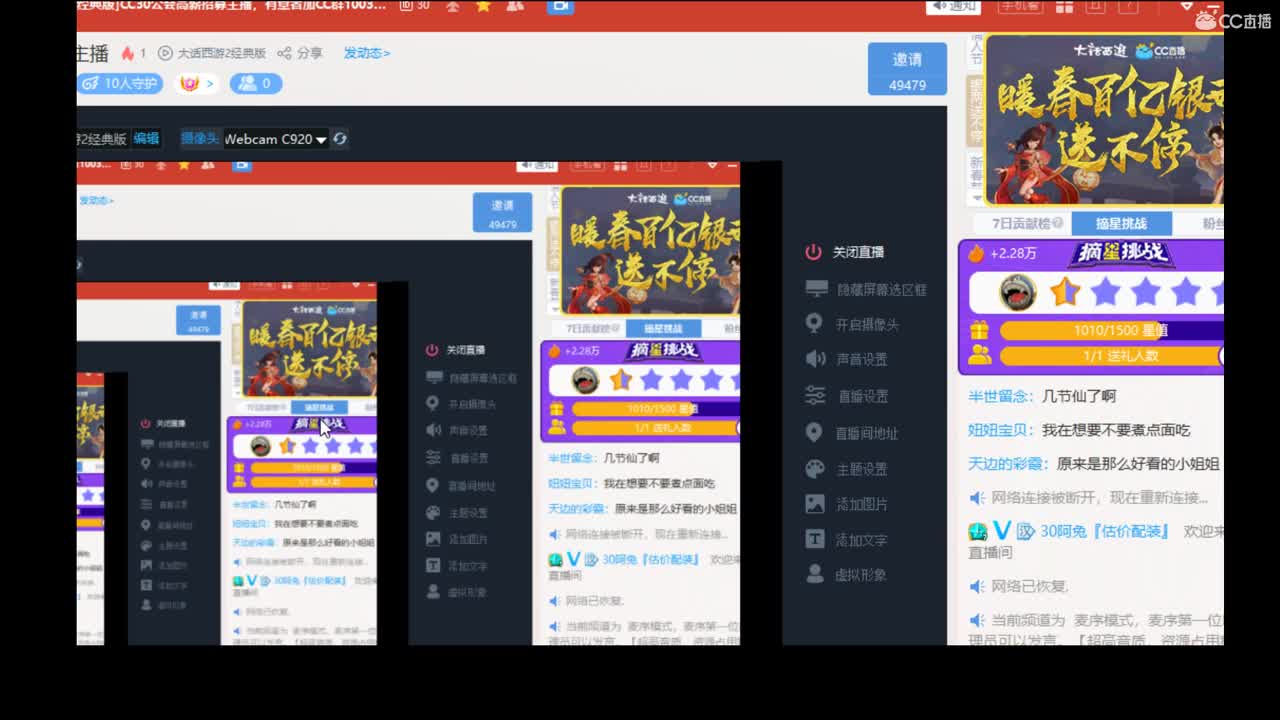1280x720 pixels.
Task: Open 直播设置 stream settings
Action: (x=862, y=395)
